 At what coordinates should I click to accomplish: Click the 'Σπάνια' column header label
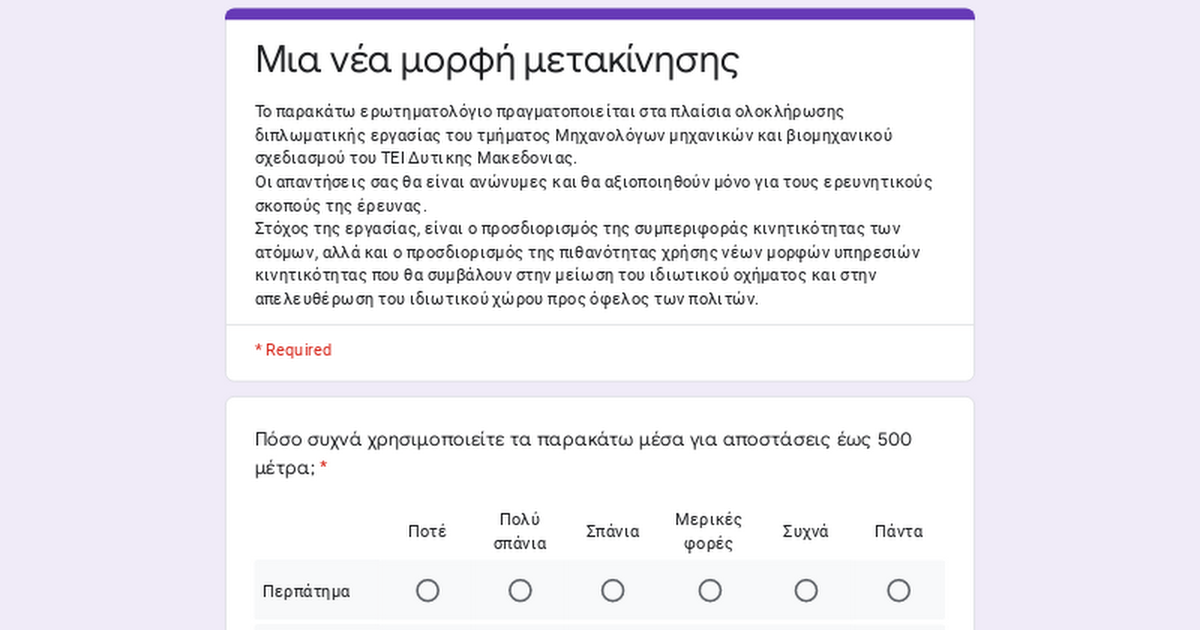[613, 531]
